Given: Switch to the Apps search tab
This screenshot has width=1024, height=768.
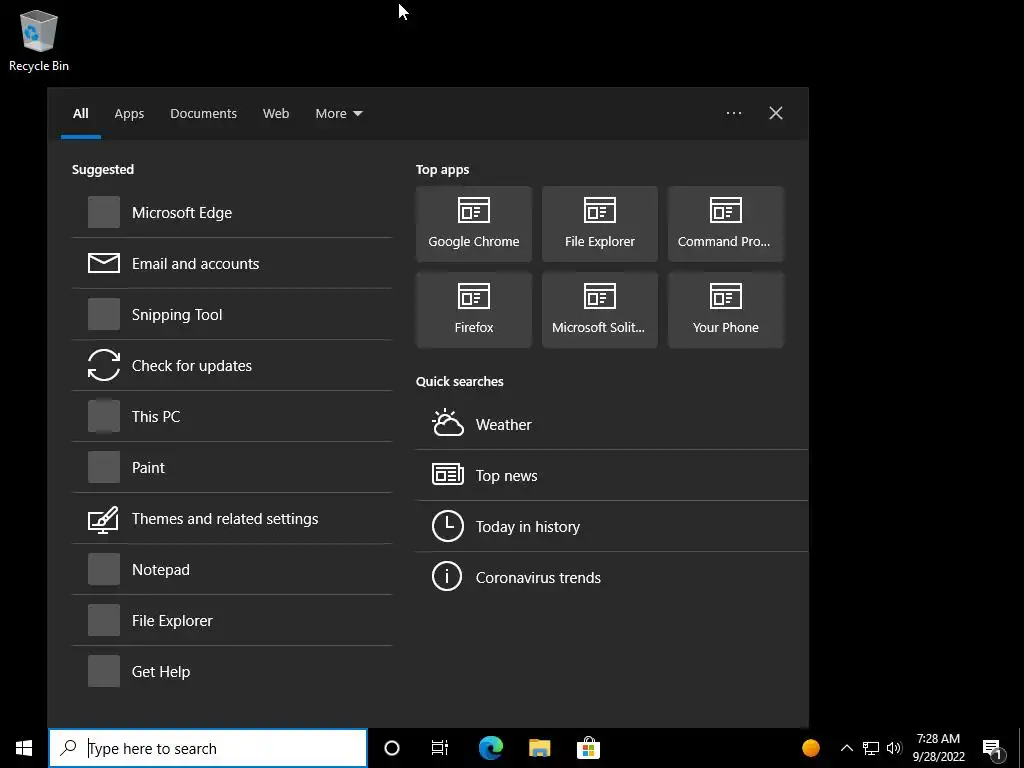Looking at the screenshot, I should pyautogui.click(x=129, y=114).
